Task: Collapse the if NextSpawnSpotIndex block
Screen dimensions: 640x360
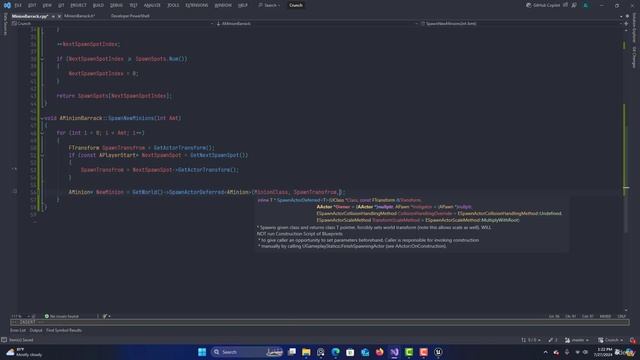Action: (x=42, y=59)
